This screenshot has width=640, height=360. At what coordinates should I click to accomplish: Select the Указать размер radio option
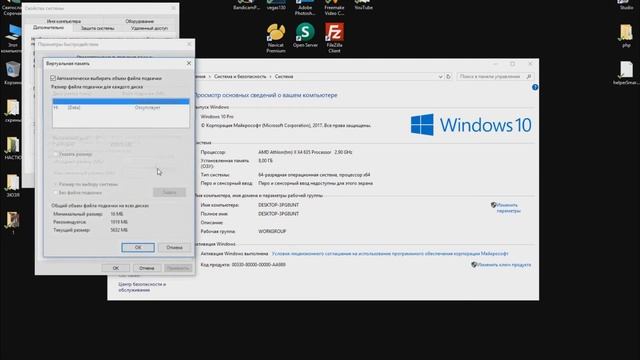coord(56,154)
